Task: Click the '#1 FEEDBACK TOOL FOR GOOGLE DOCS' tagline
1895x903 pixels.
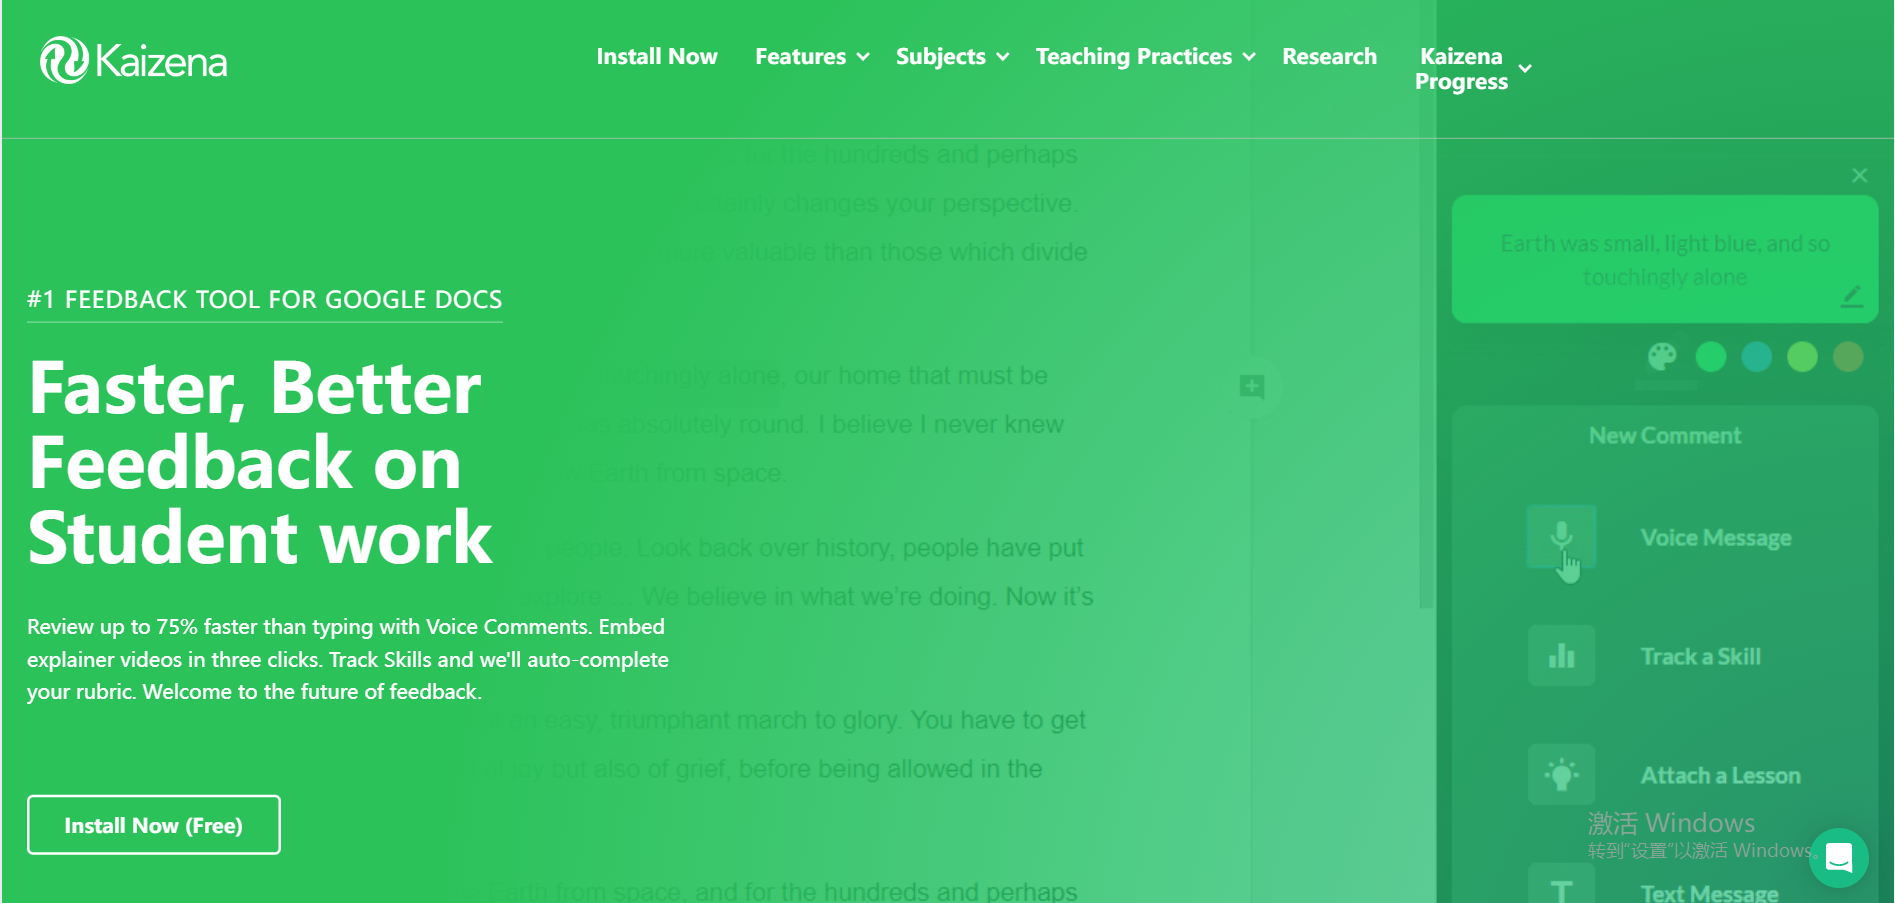Action: [x=265, y=300]
